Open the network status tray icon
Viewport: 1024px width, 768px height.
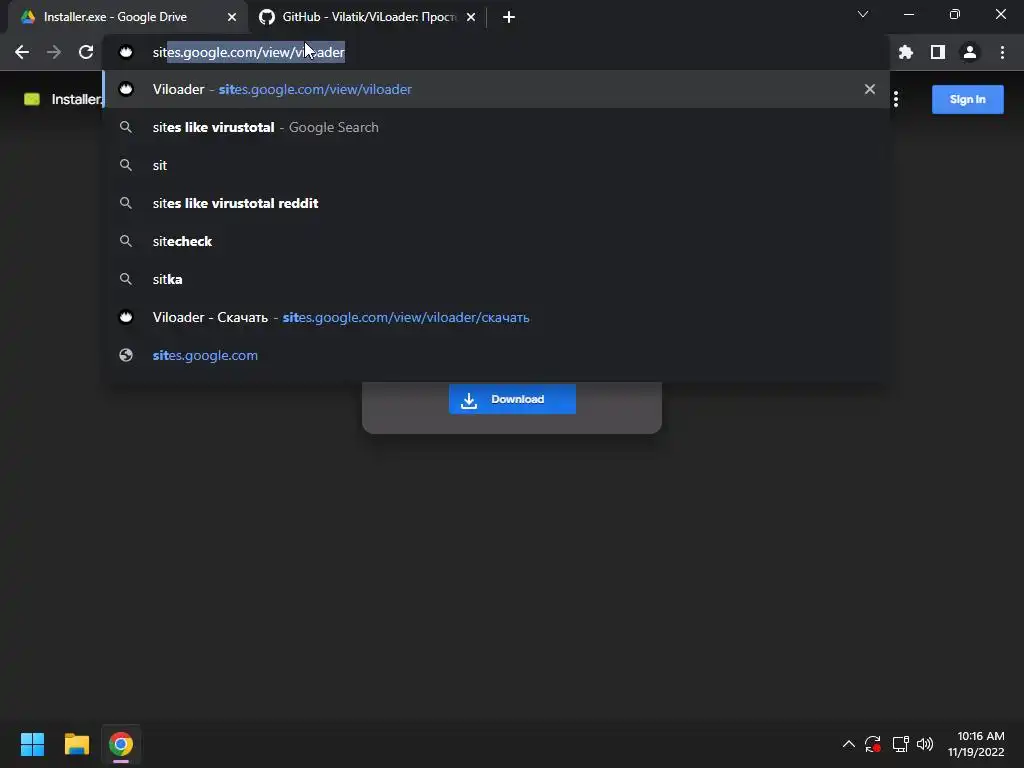(901, 744)
